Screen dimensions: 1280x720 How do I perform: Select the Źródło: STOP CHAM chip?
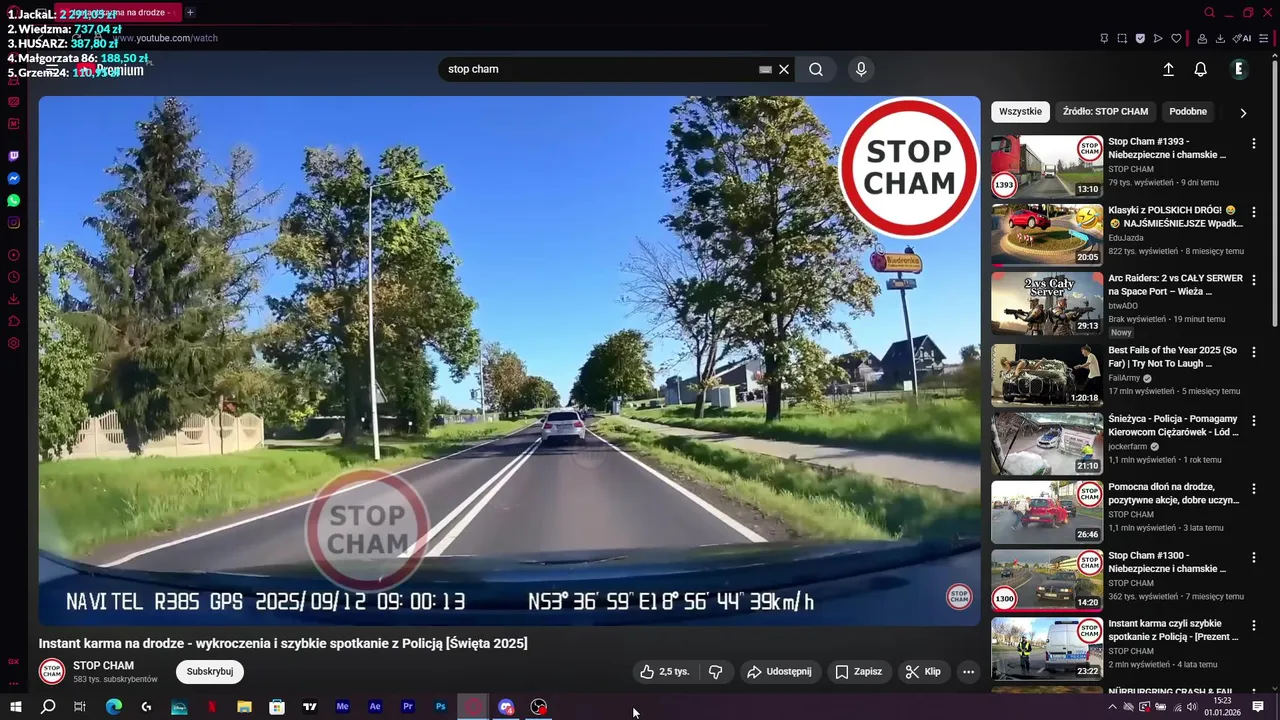click(x=1105, y=111)
